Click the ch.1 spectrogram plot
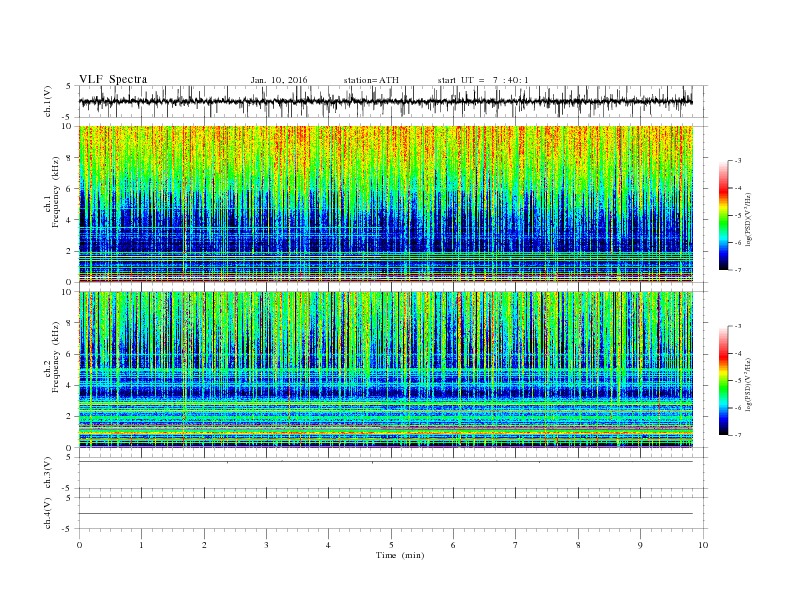Screen dimensions: 792x612 pos(386,204)
